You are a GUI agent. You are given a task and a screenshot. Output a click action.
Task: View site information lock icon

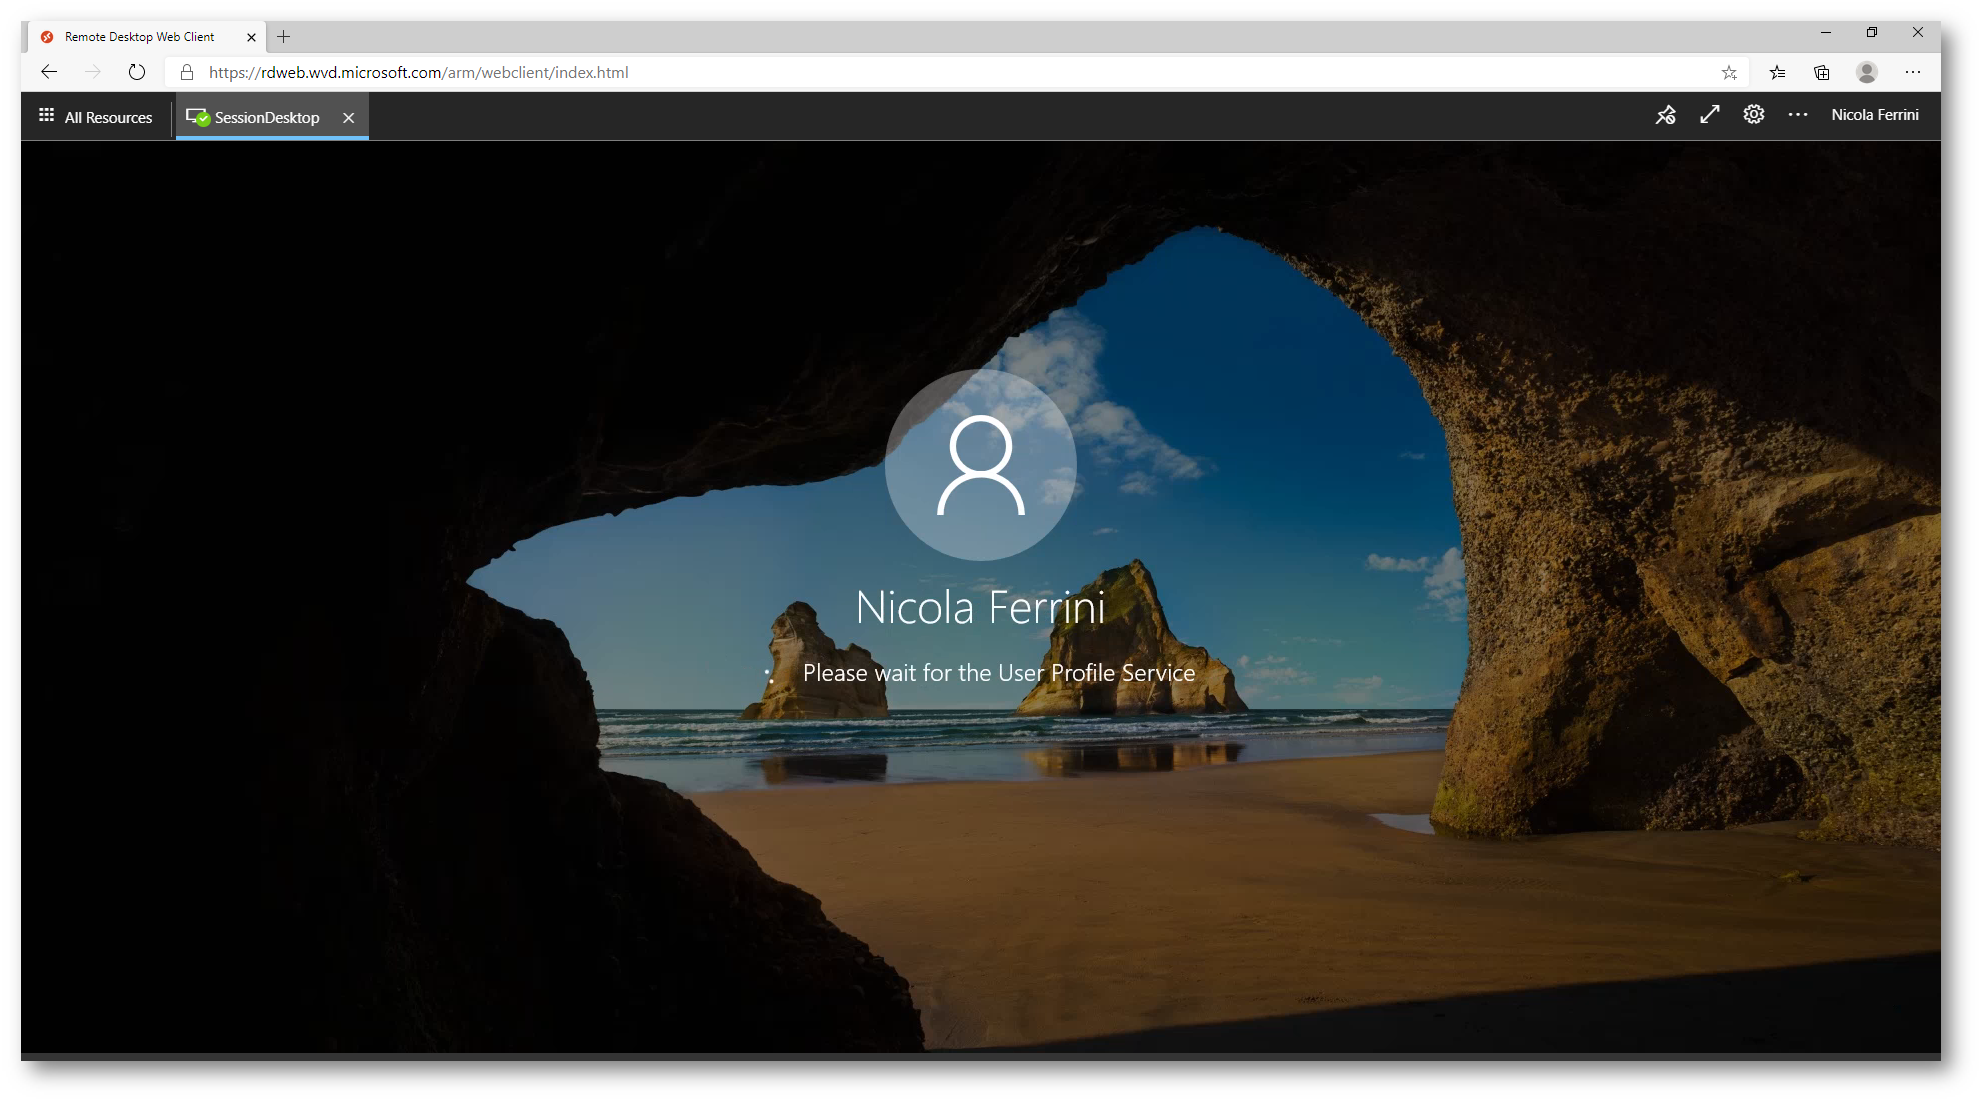pyautogui.click(x=186, y=72)
